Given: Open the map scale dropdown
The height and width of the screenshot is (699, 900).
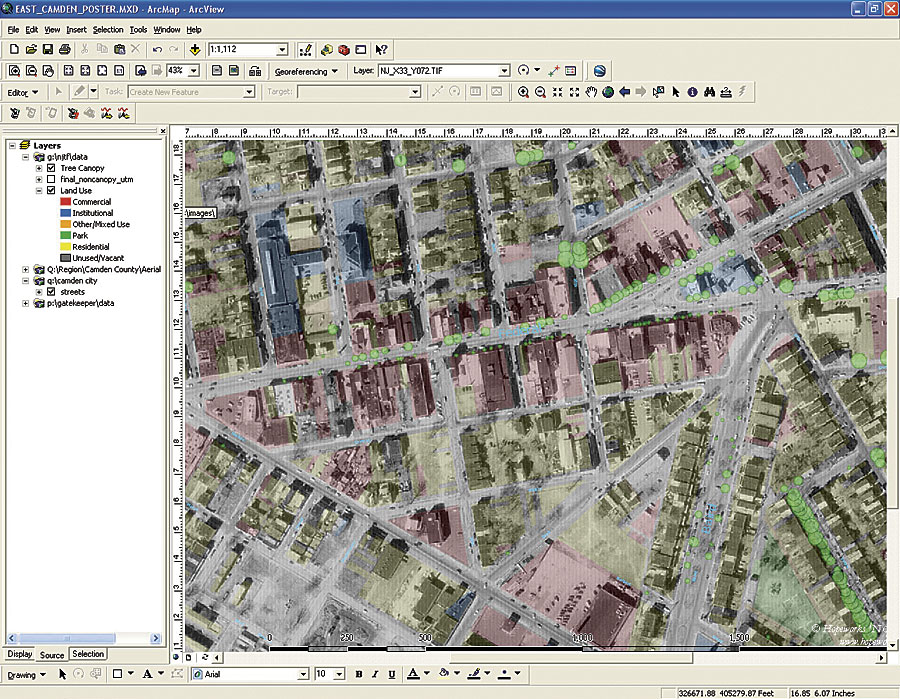Looking at the screenshot, I should pos(282,49).
